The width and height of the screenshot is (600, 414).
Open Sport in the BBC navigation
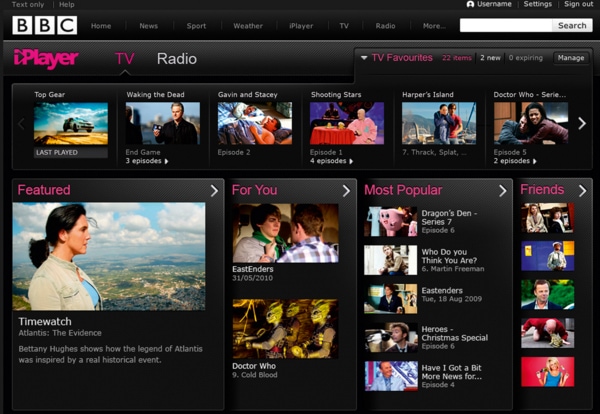click(x=196, y=26)
